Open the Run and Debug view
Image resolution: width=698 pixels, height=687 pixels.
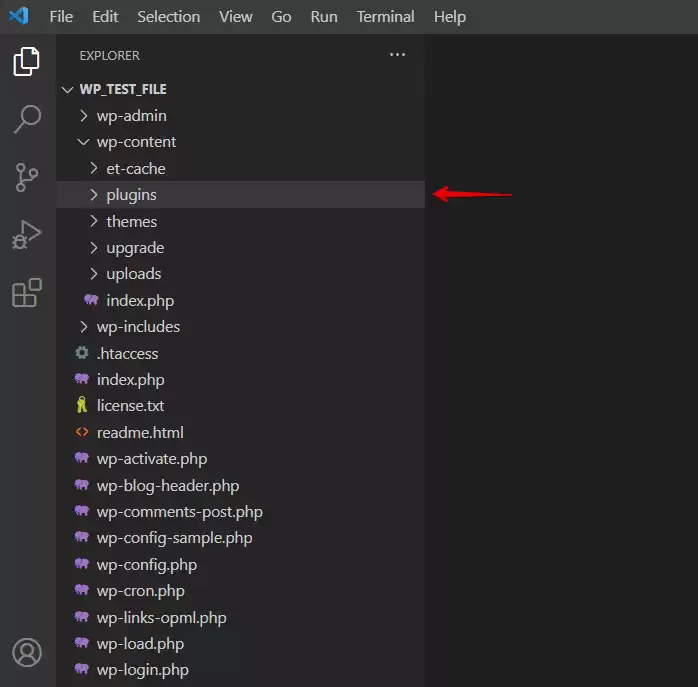[x=27, y=235]
